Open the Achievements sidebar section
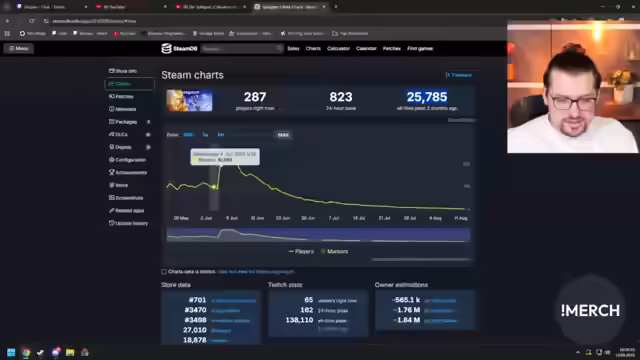The image size is (640, 360). (128, 172)
